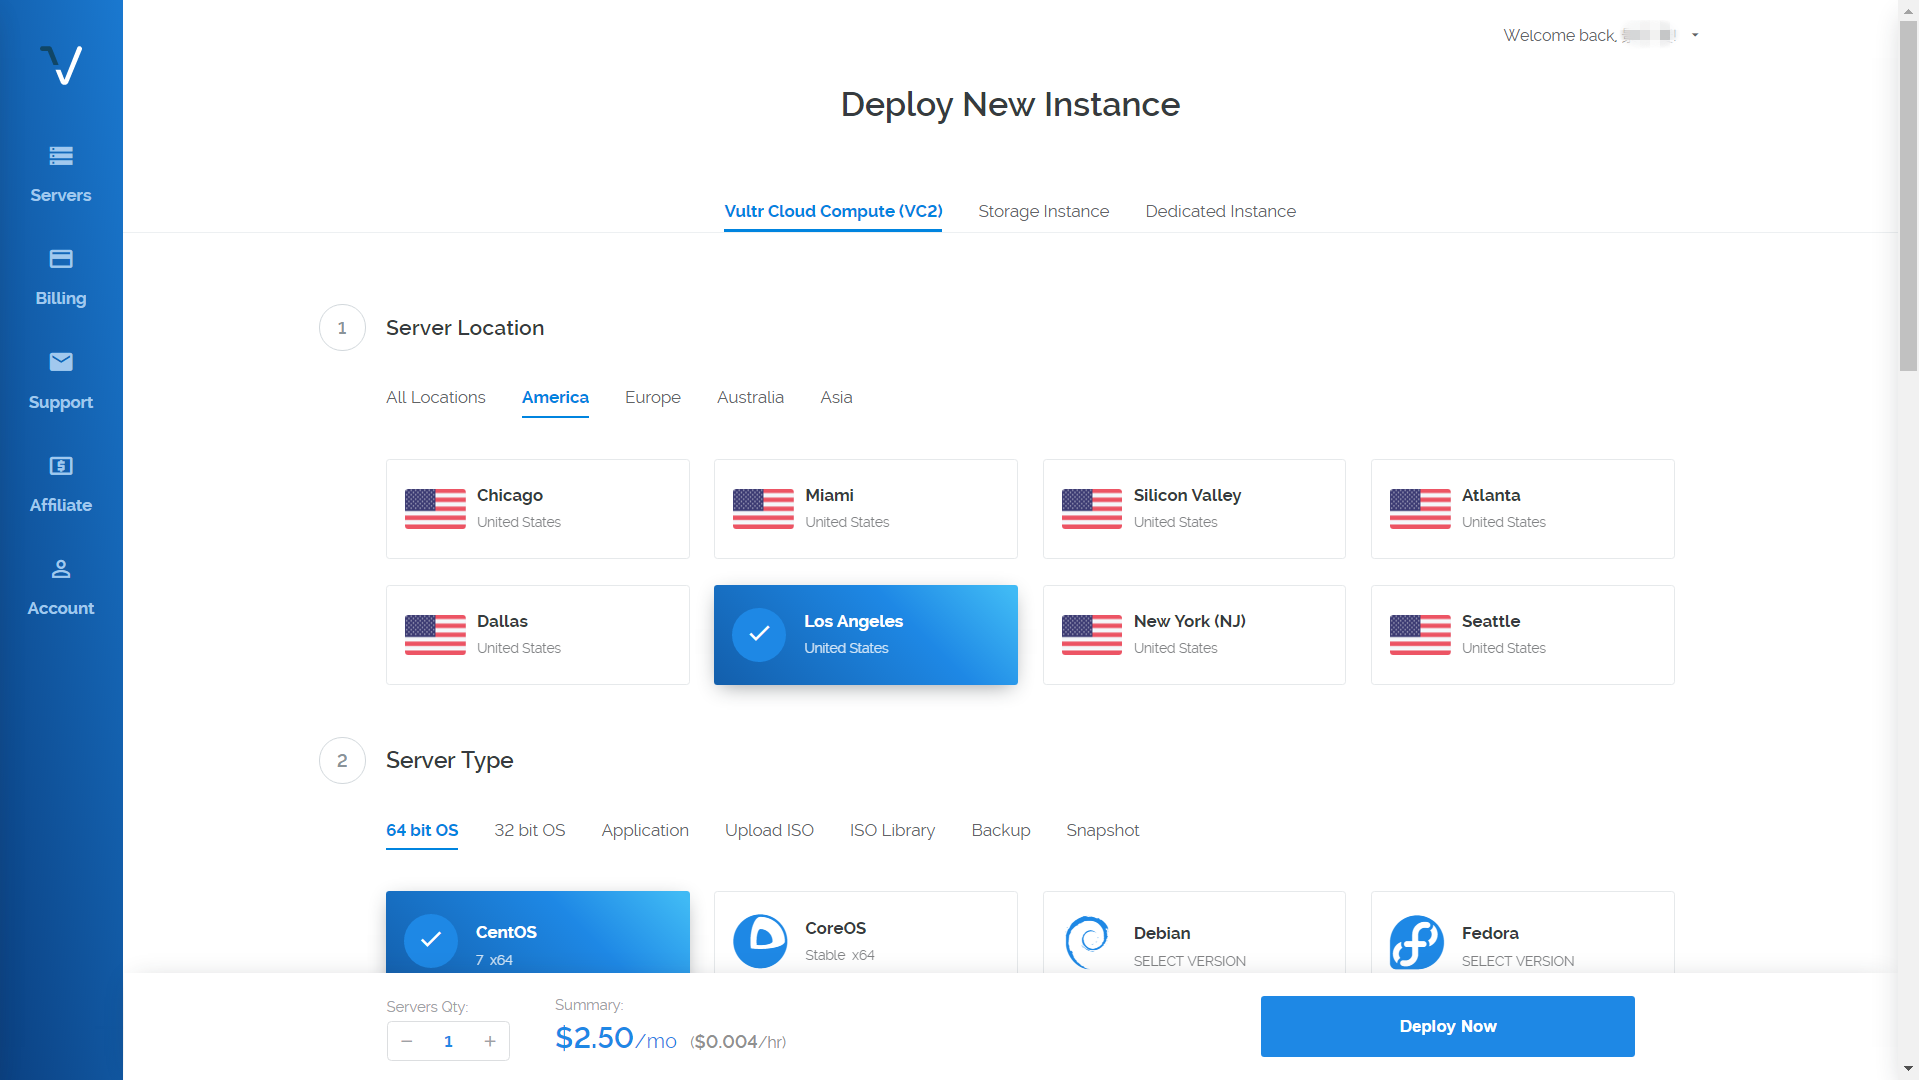Open the Snapshot tab
The width and height of the screenshot is (1919, 1080).
1102,830
